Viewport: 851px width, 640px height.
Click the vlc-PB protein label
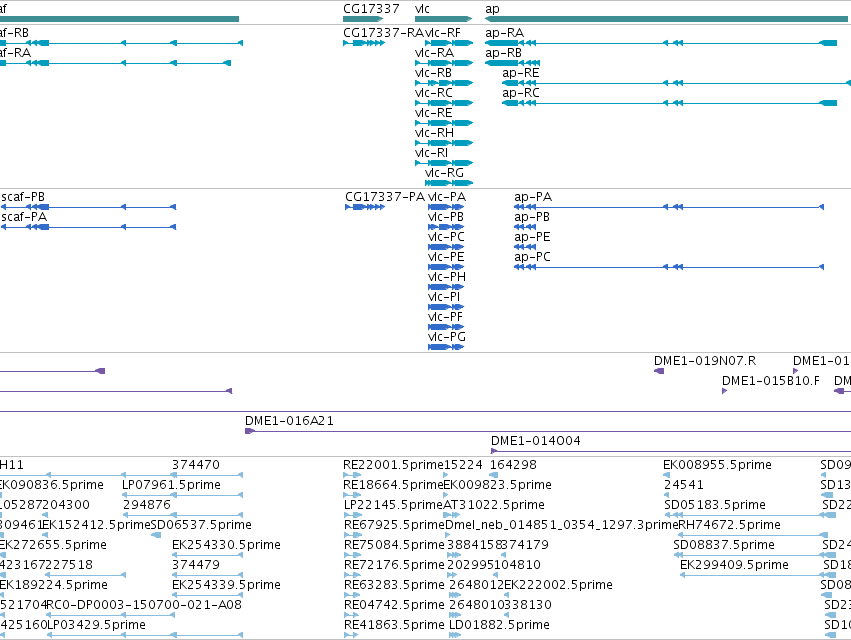point(446,217)
